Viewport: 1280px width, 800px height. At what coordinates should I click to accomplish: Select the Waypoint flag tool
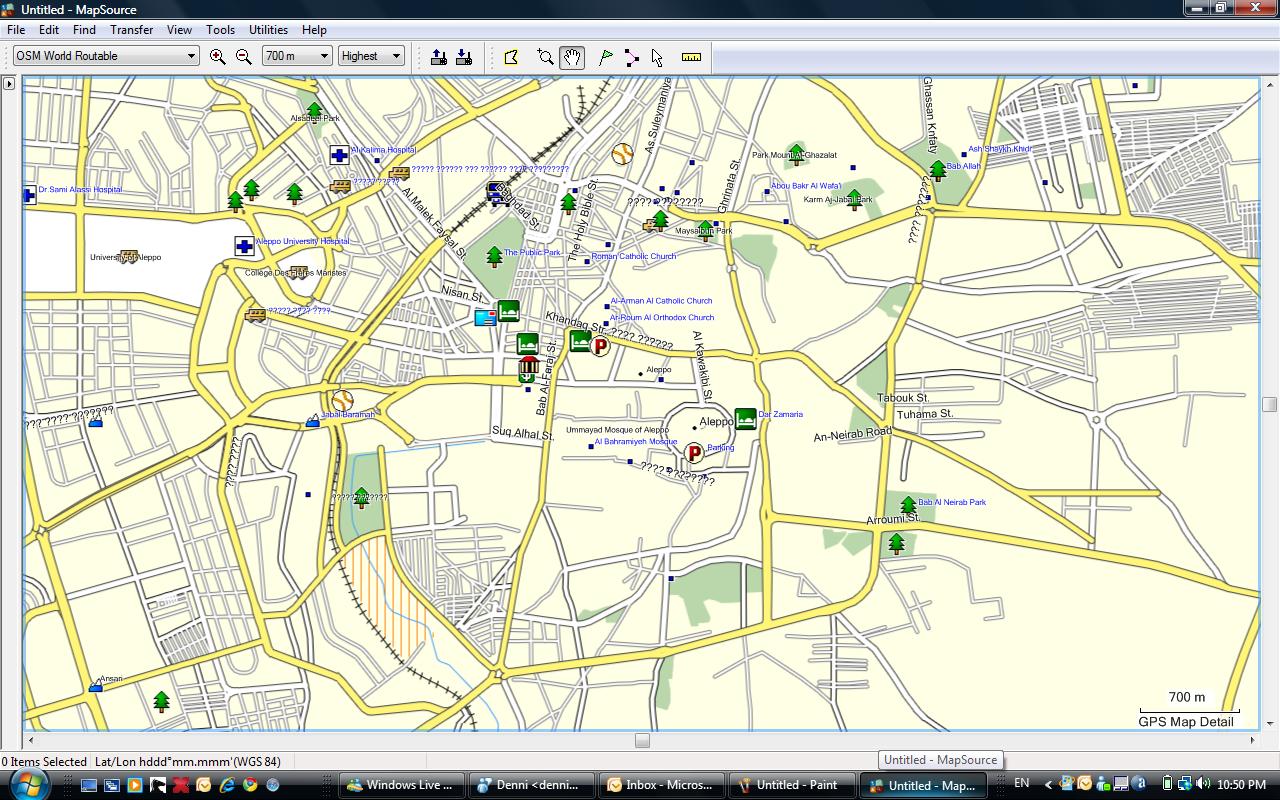point(606,57)
